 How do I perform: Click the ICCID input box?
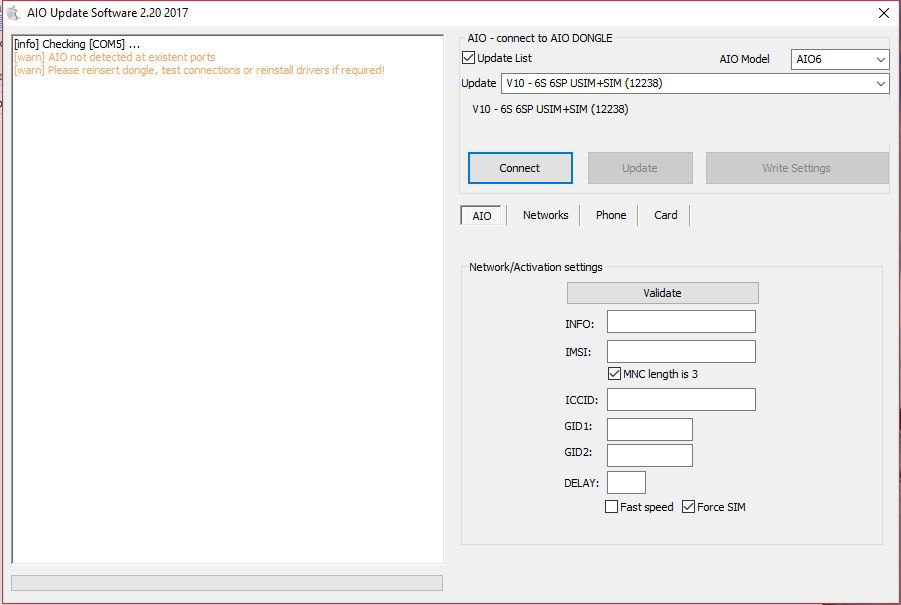point(681,400)
